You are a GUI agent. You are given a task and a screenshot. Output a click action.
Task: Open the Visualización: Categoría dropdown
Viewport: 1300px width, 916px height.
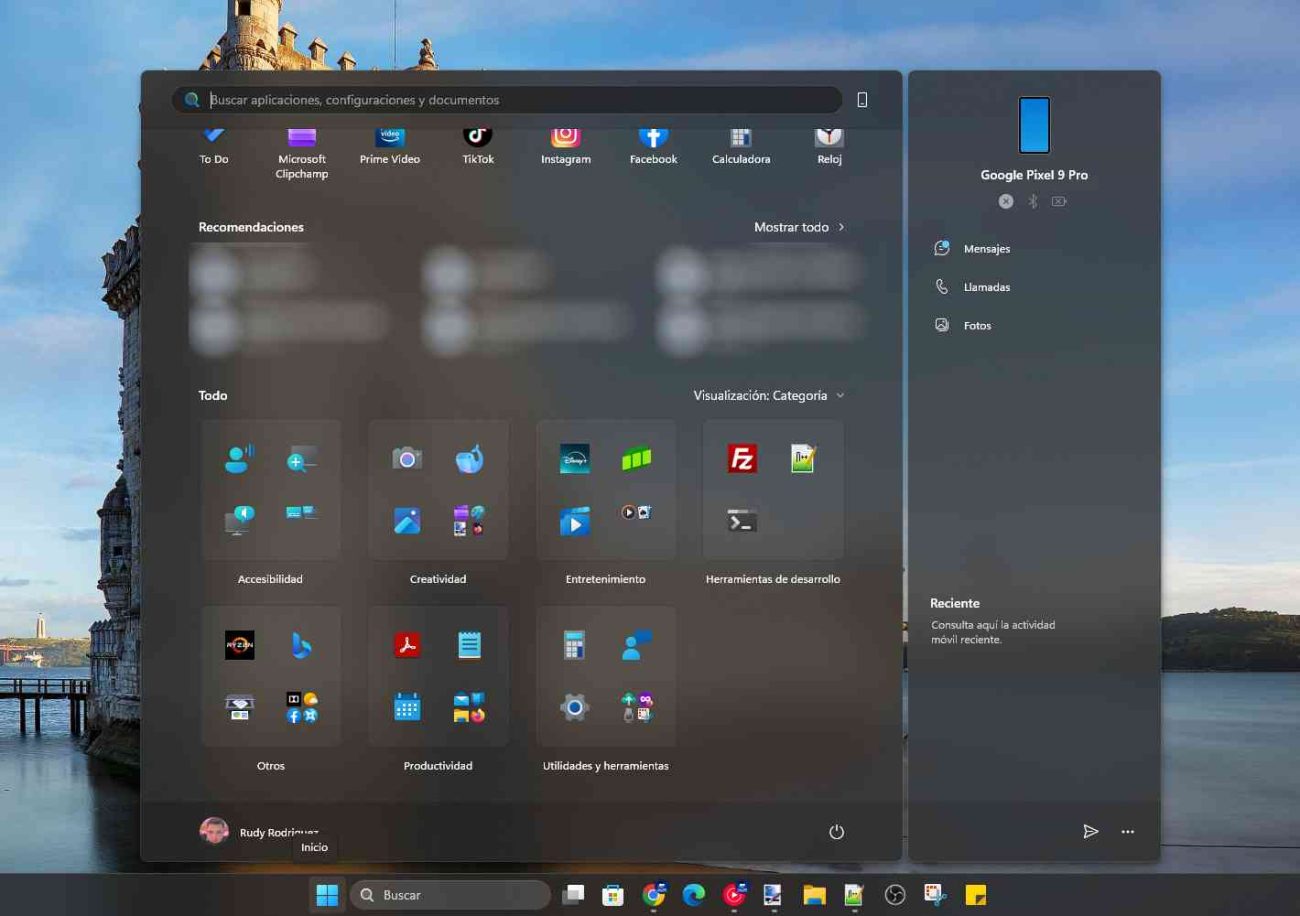coord(768,395)
